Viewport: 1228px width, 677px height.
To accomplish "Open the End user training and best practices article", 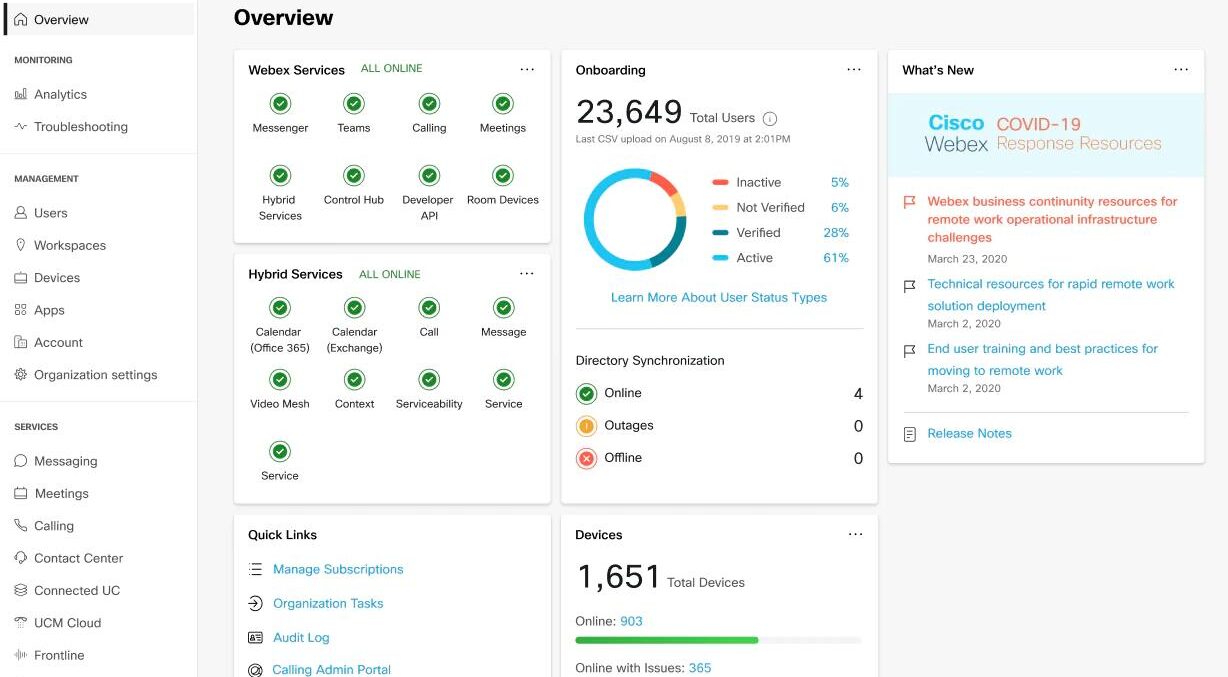I will click(x=1042, y=360).
